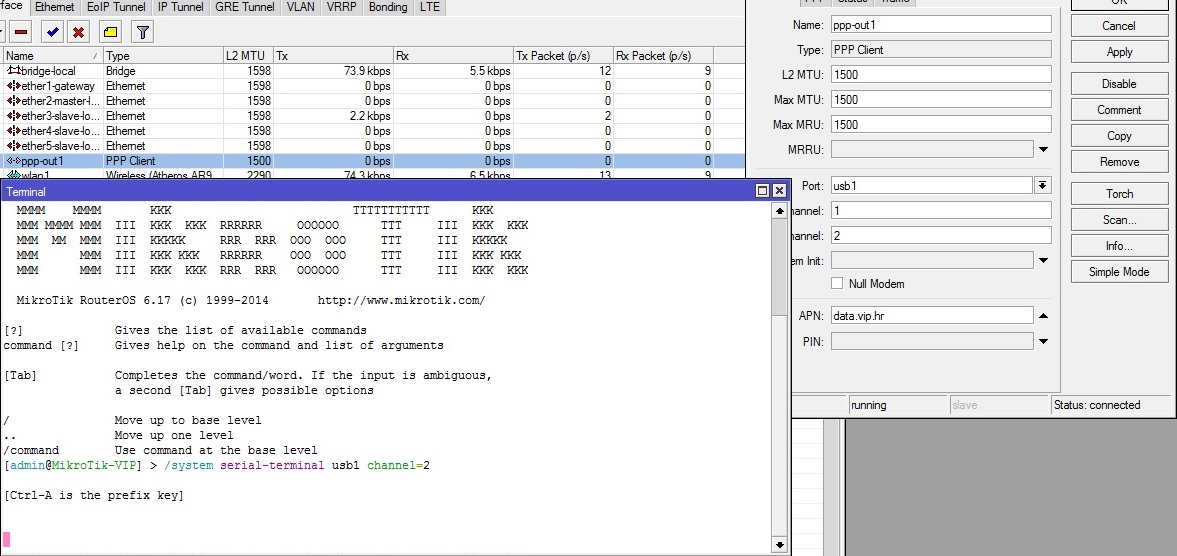Expand the PIN field arrow

1043,342
